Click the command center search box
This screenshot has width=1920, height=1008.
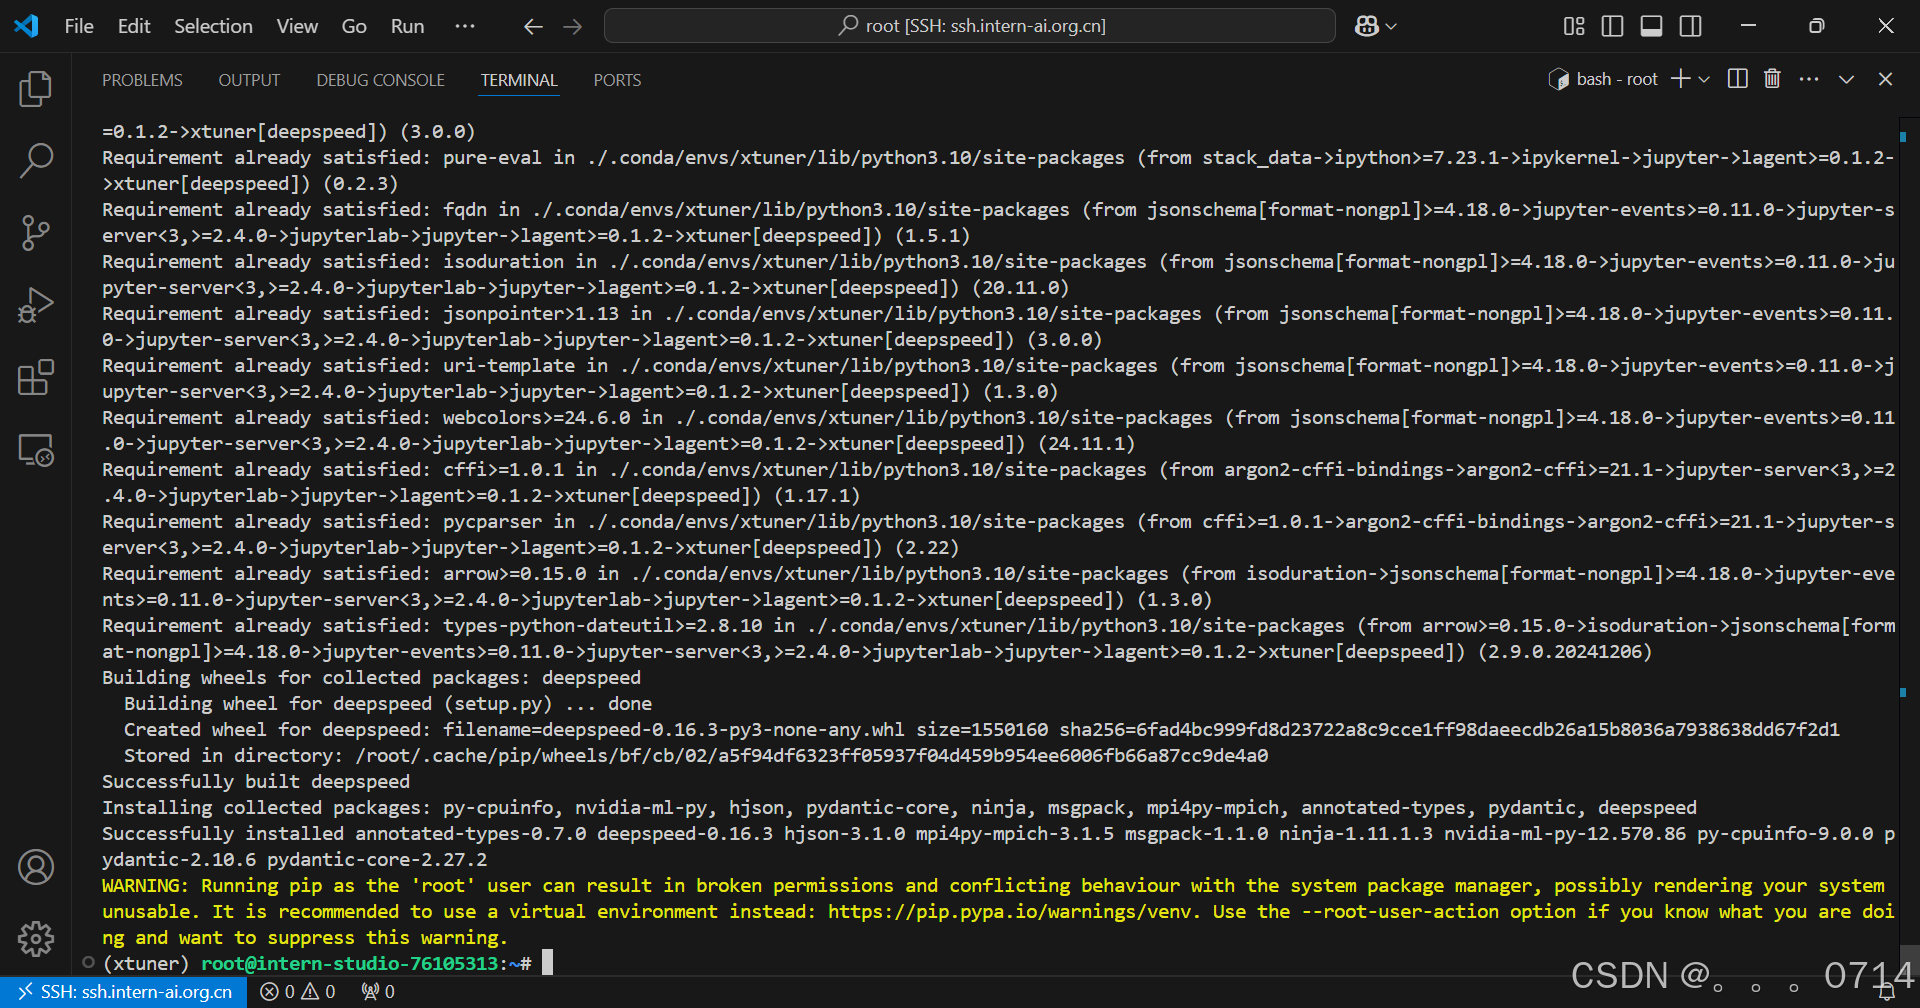969,26
